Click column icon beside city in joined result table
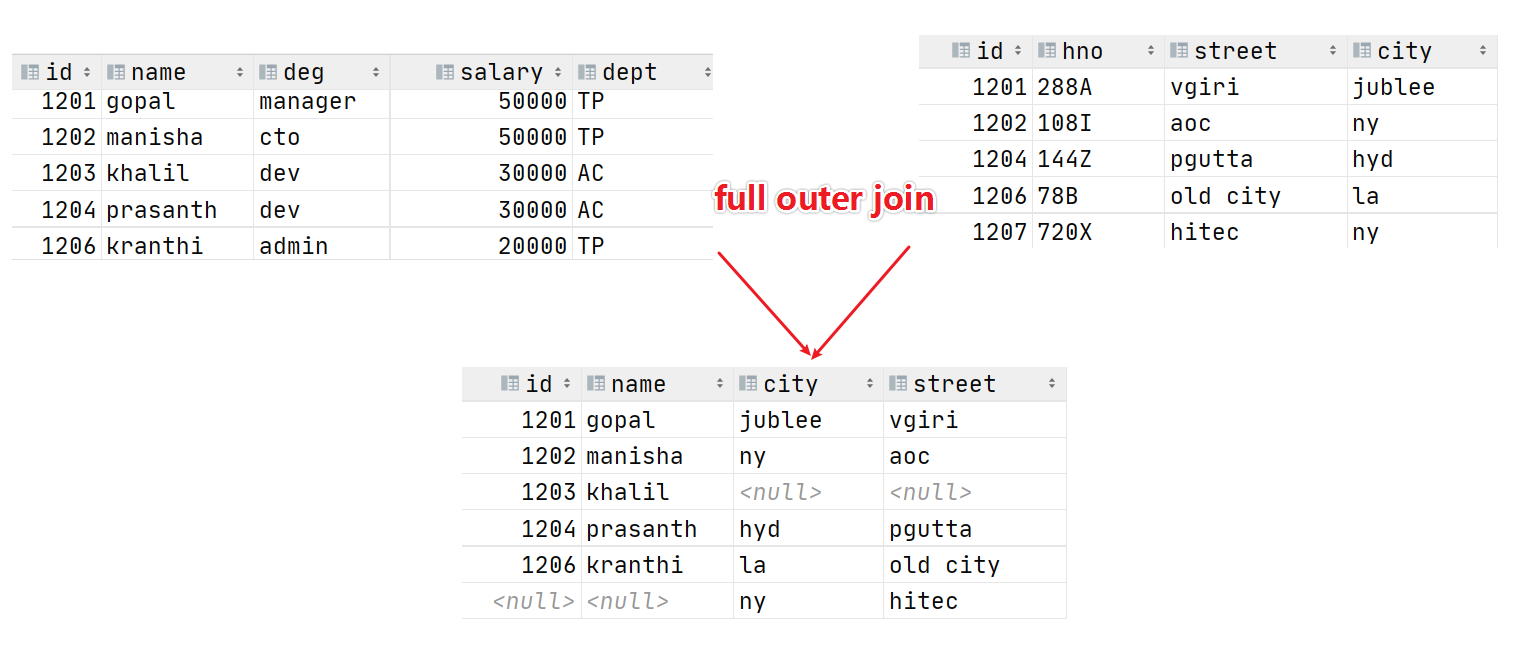Image resolution: width=1530 pixels, height=661 pixels. point(749,383)
